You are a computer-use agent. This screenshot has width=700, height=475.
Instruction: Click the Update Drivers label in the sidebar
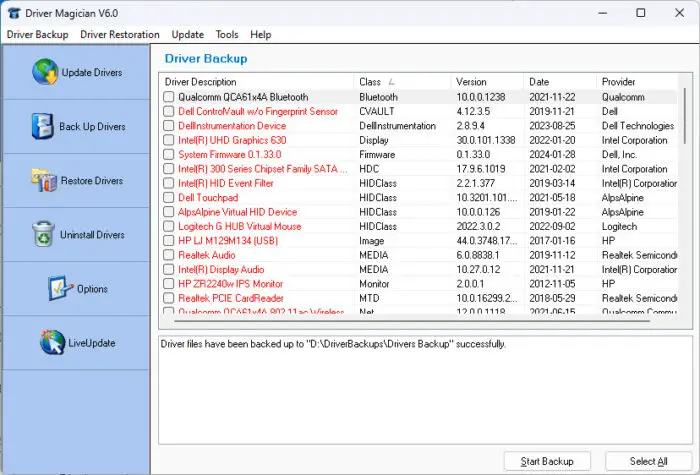(92, 72)
